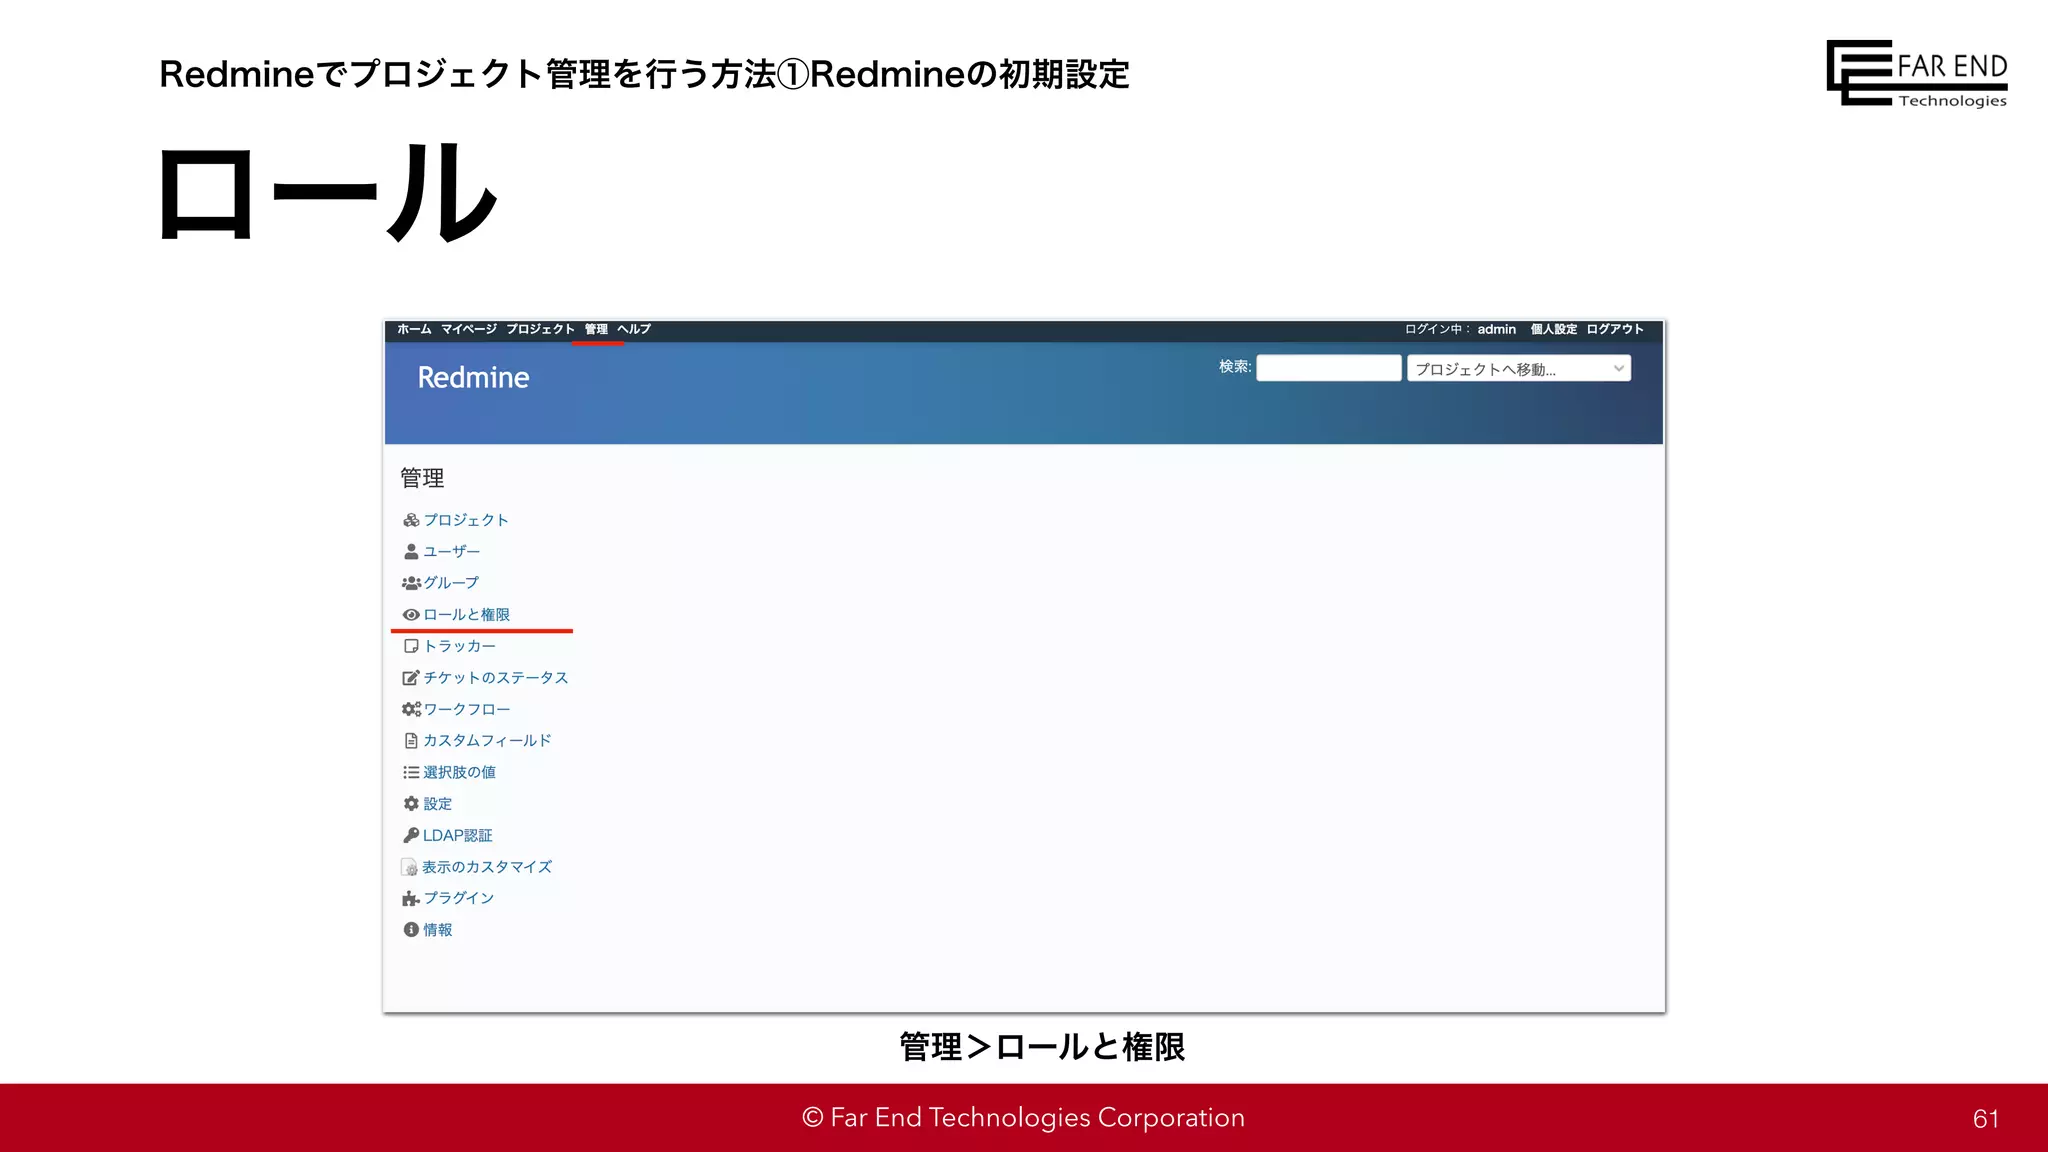Click the カスタムフィールド document icon
This screenshot has height=1152, width=2048.
click(411, 741)
